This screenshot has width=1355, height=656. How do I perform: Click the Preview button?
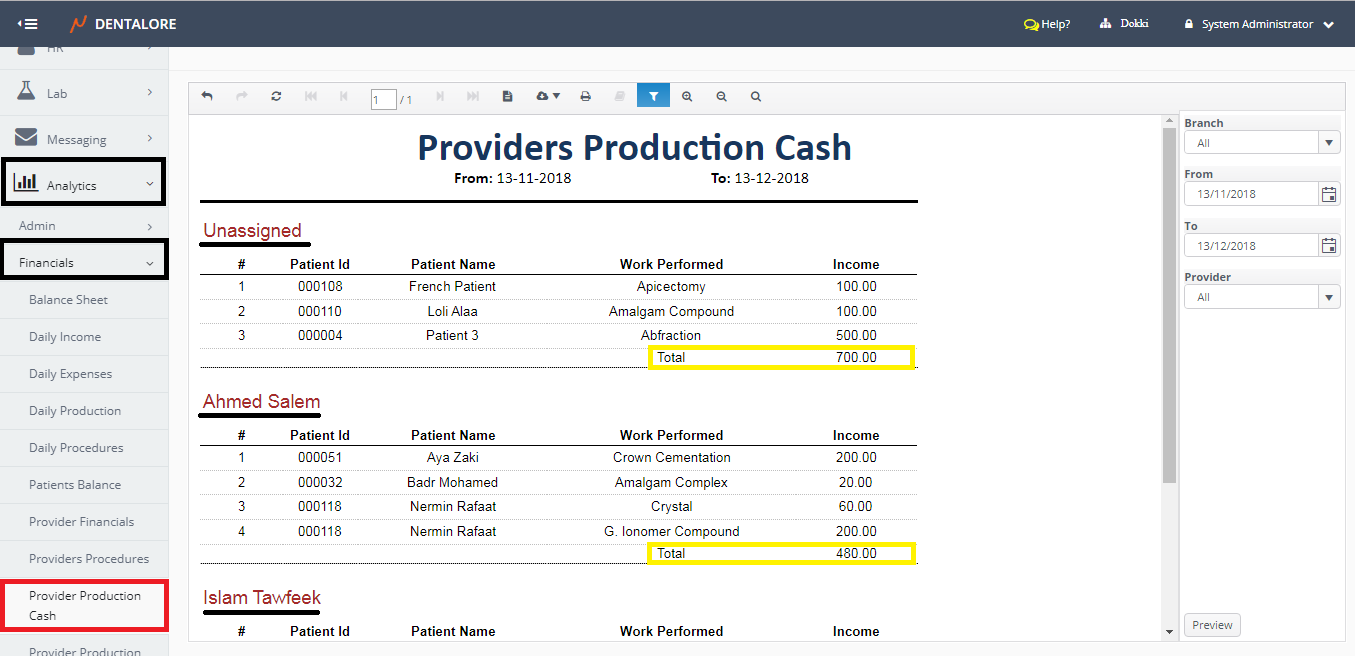tap(1212, 625)
